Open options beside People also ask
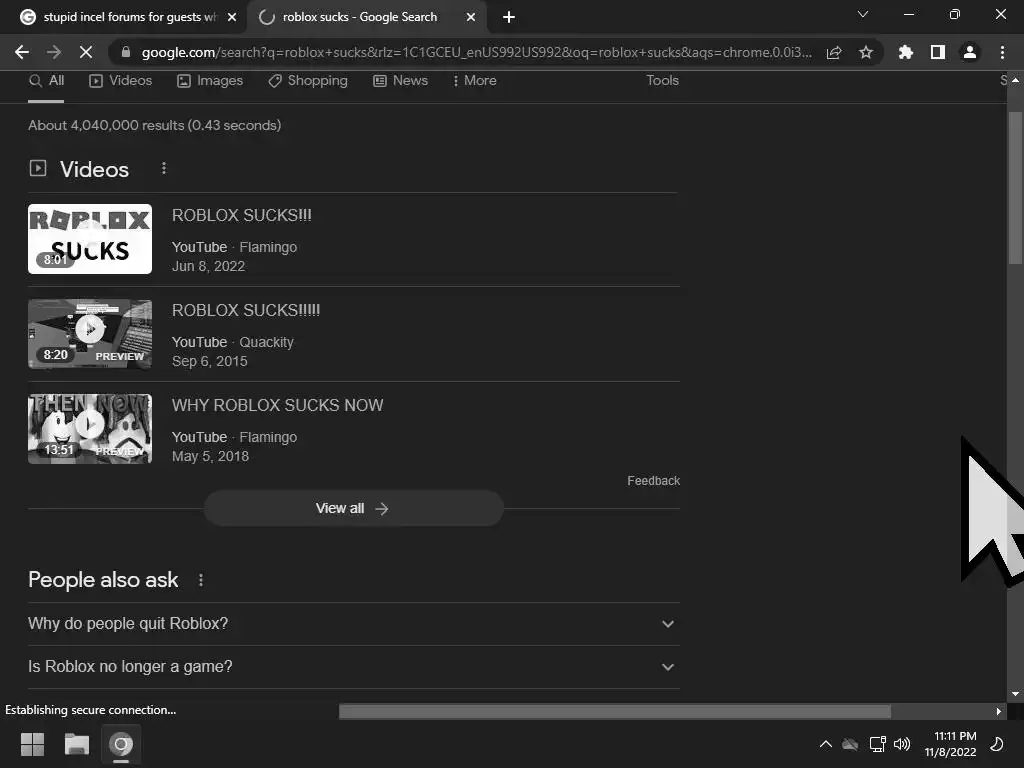The height and width of the screenshot is (768, 1024). pos(200,580)
